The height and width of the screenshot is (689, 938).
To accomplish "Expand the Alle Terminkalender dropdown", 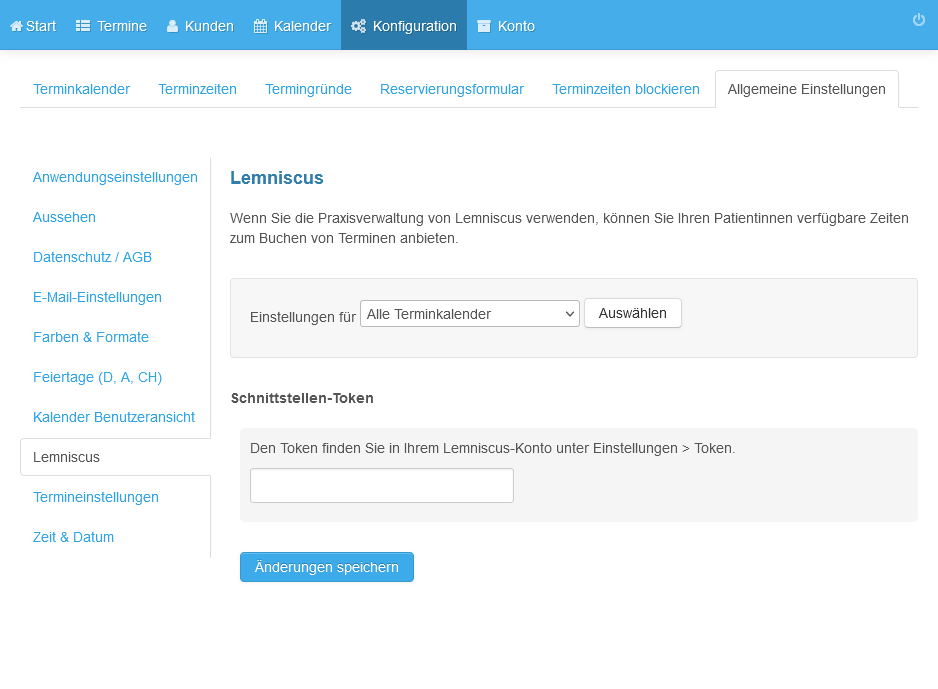I will (470, 313).
